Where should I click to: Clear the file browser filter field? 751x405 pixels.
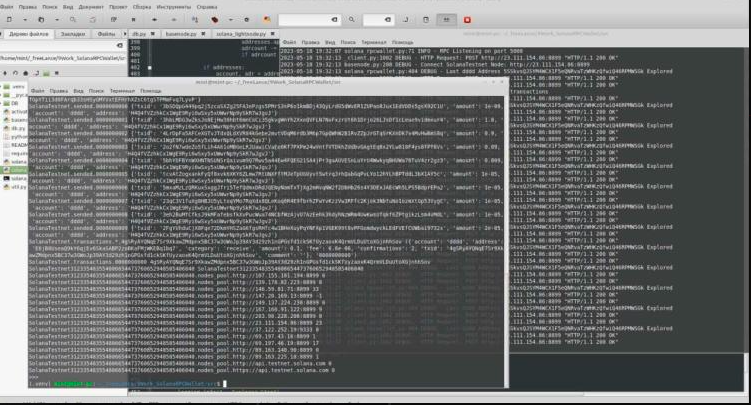(120, 45)
